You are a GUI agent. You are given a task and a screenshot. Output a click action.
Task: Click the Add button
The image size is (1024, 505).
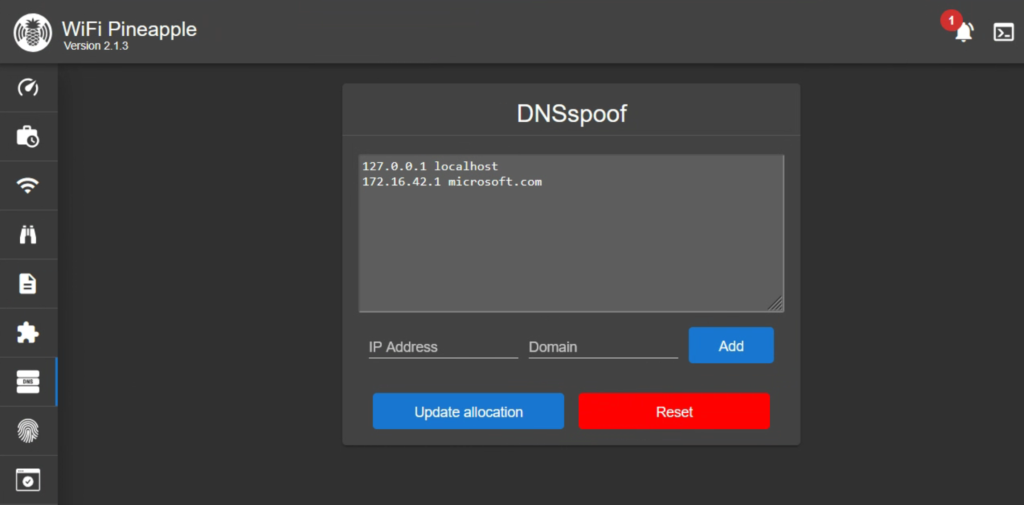(x=731, y=346)
